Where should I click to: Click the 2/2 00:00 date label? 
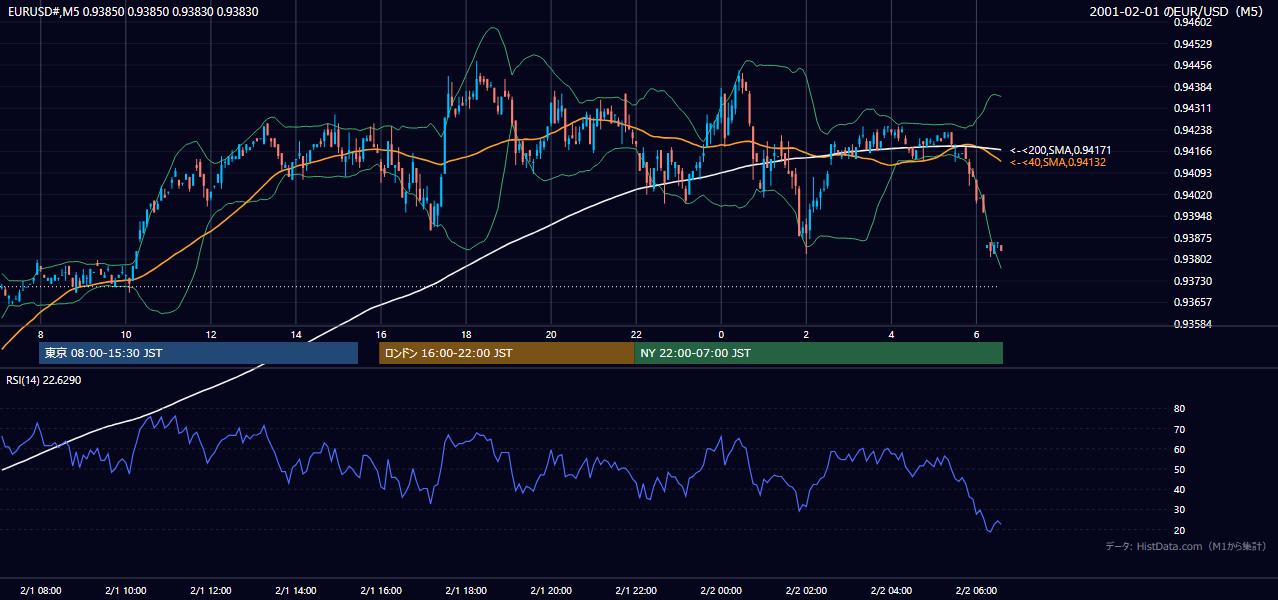click(721, 590)
